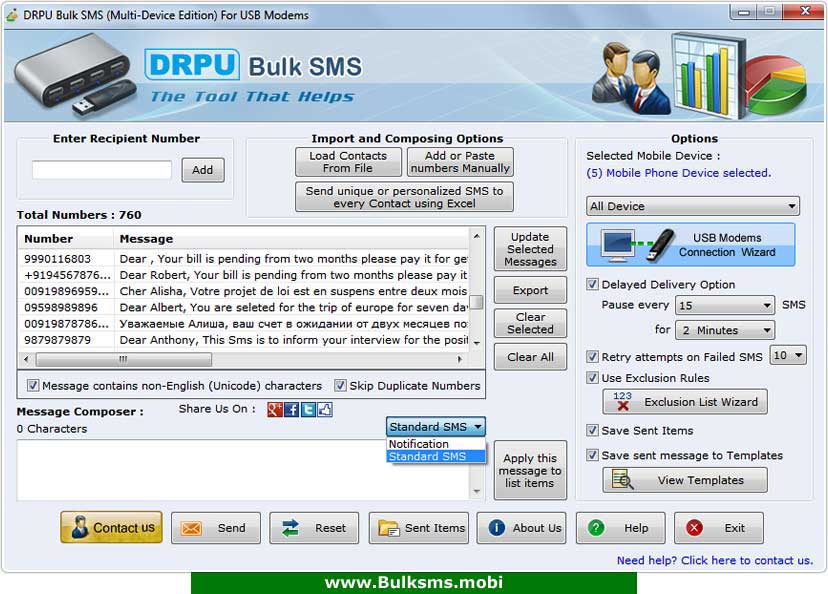
Task: Select Notification from the SMS type list
Action: [420, 444]
